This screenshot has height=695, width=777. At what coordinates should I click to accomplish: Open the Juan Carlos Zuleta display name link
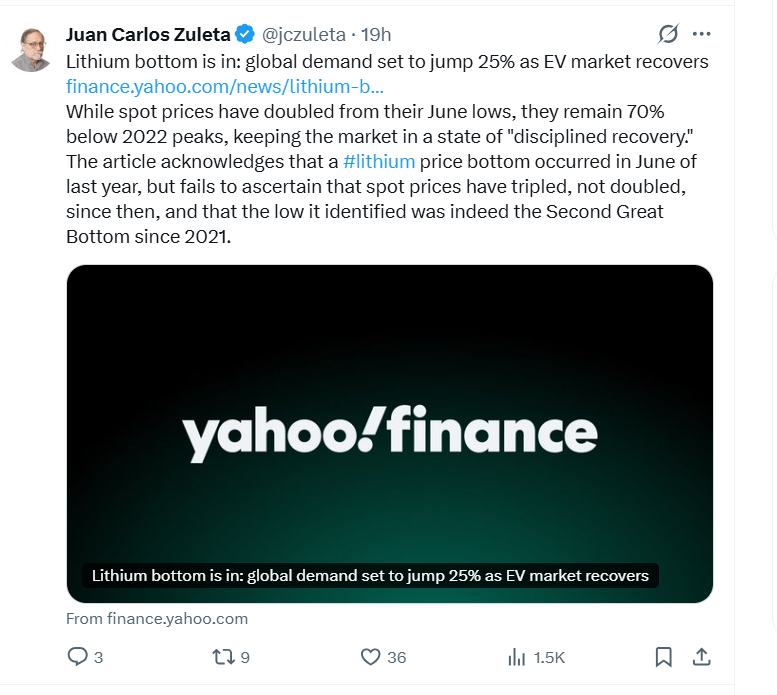click(148, 35)
